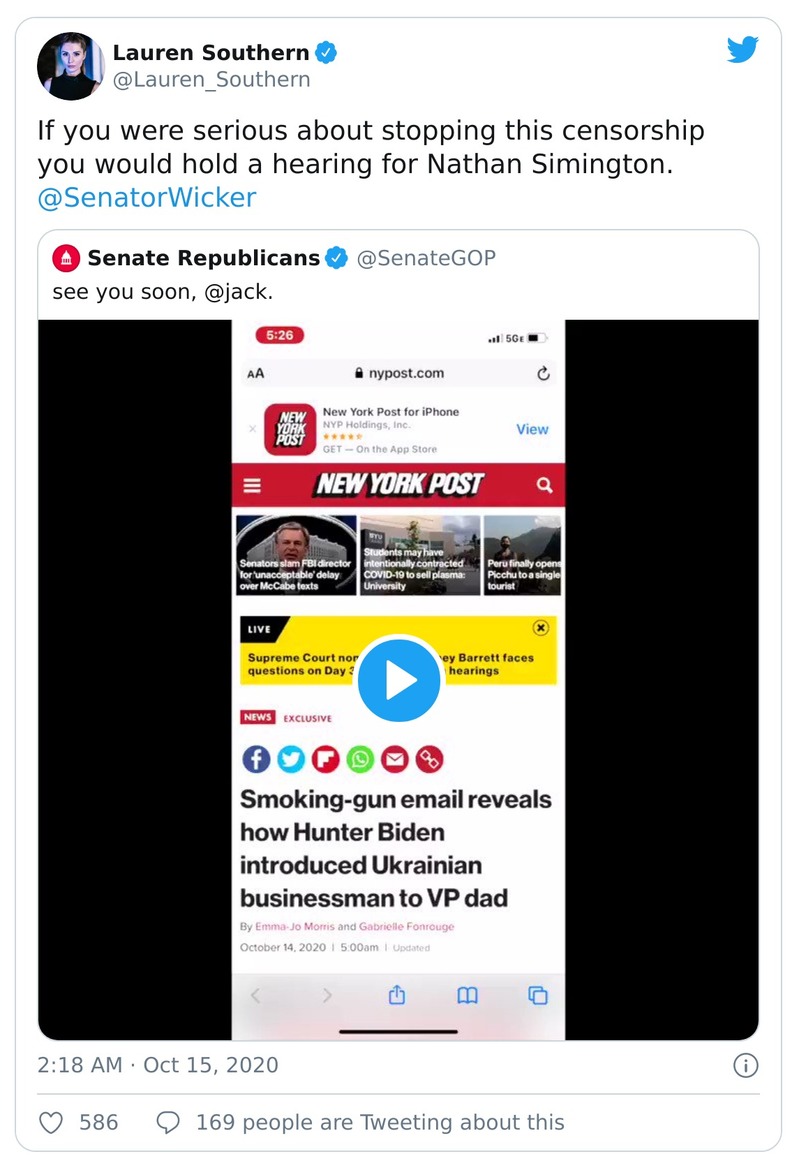The width and height of the screenshot is (799, 1168).
Task: Play the embedded video
Action: coord(399,680)
